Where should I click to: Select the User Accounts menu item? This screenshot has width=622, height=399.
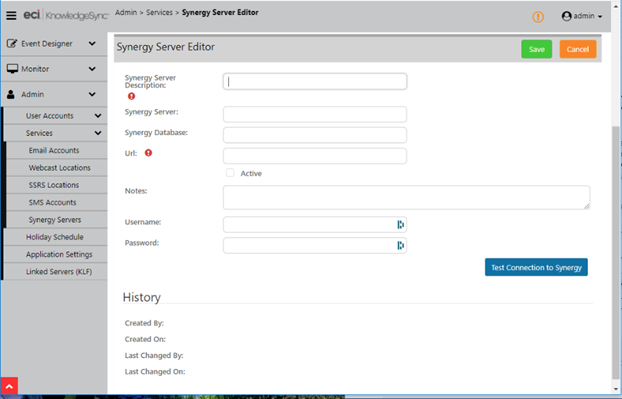pos(50,115)
